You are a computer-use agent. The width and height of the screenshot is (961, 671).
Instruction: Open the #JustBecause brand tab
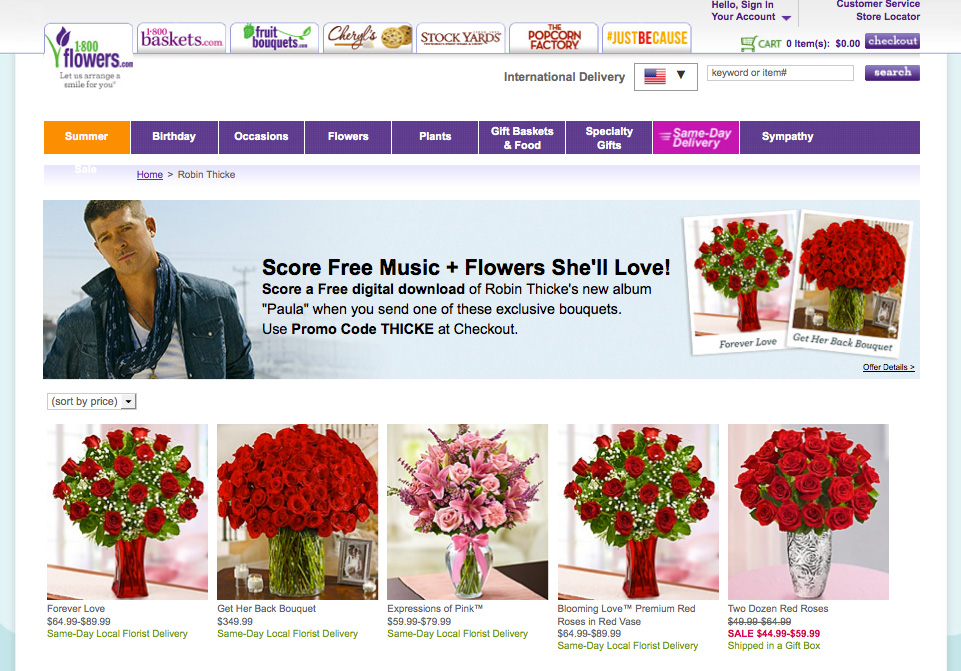tap(647, 38)
